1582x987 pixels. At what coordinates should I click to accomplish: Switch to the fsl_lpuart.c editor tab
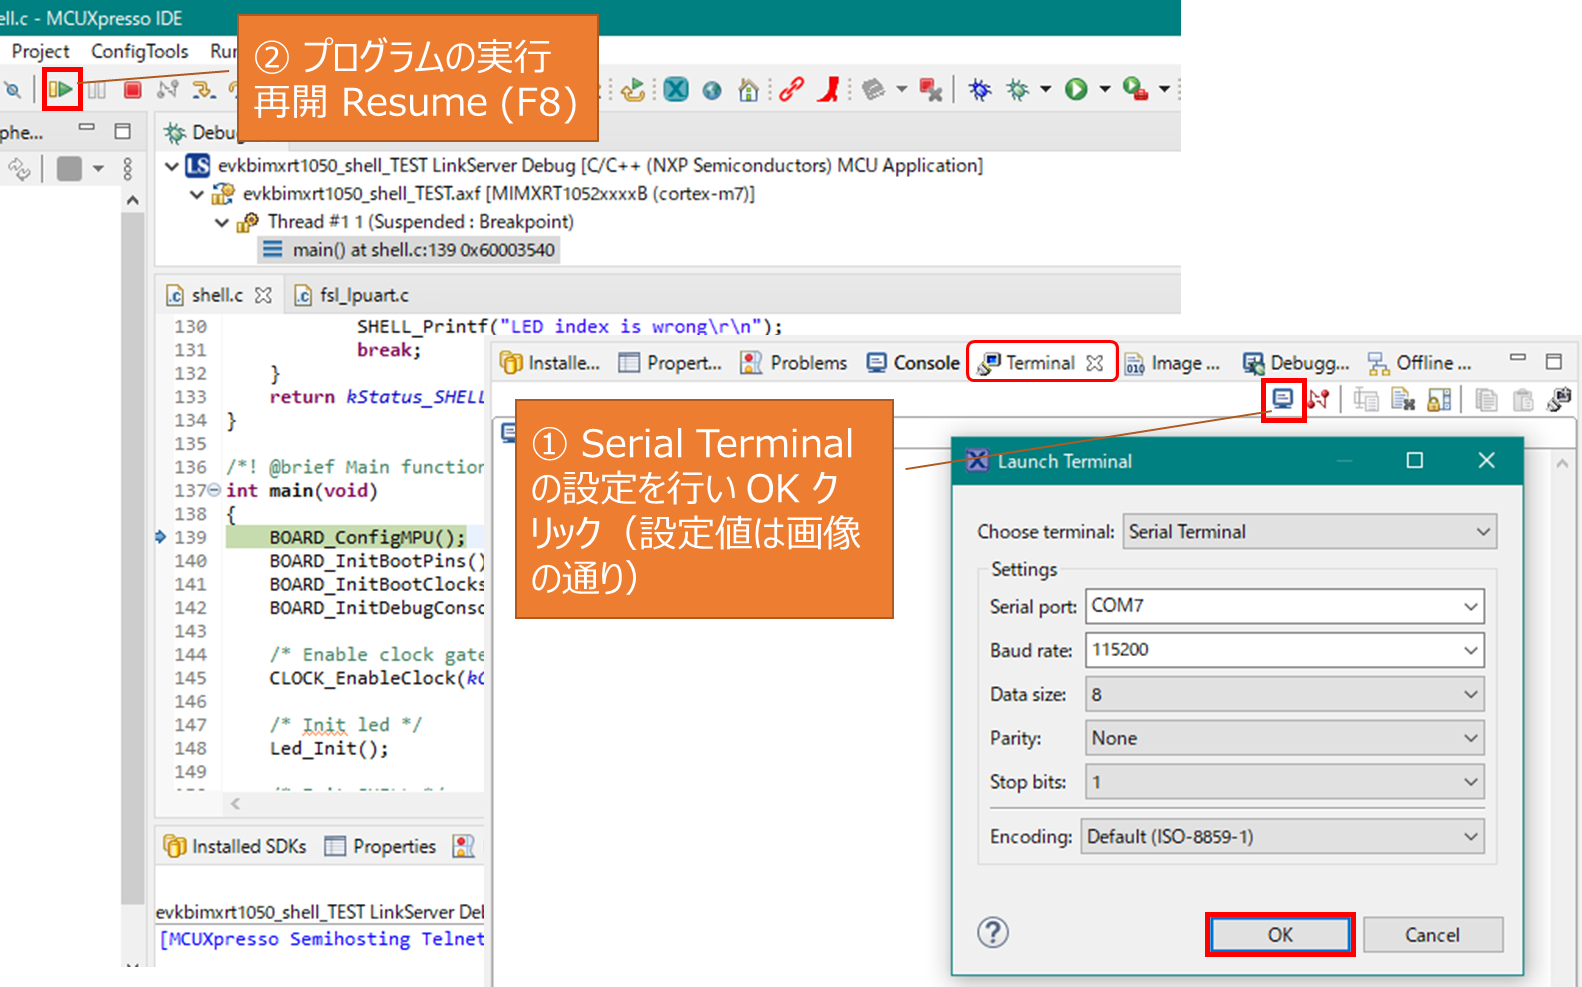[x=363, y=295]
